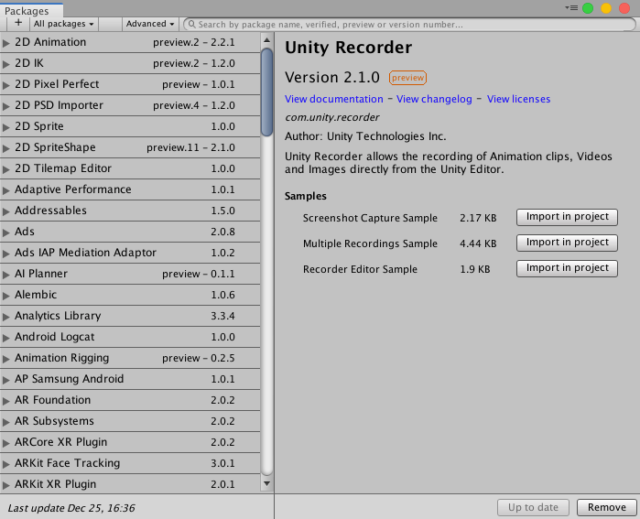Image resolution: width=640 pixels, height=519 pixels.
Task: Click the orange preview tag
Action: [408, 78]
